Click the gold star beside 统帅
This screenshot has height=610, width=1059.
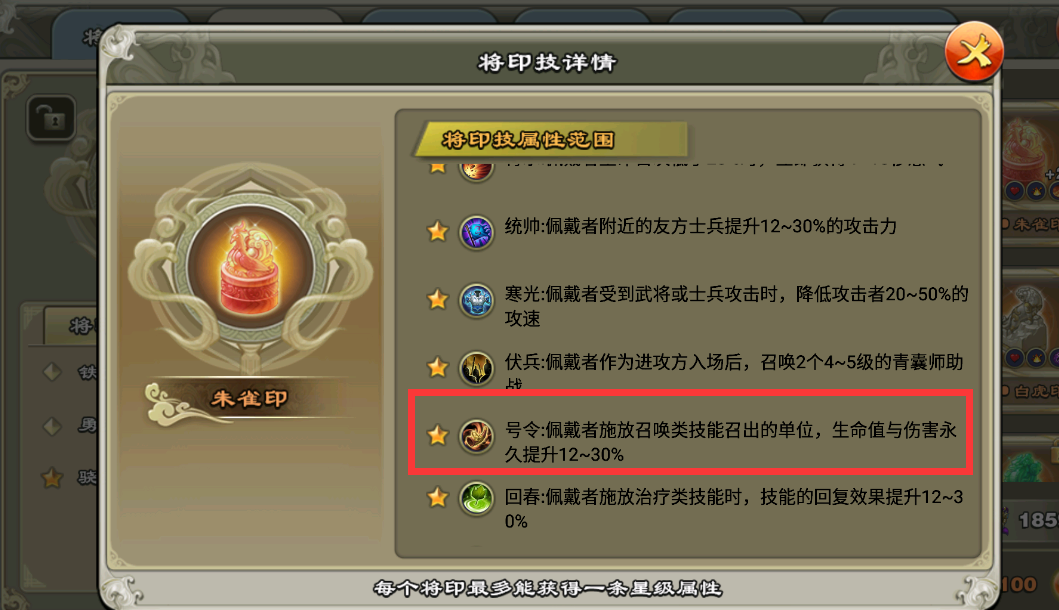[438, 232]
